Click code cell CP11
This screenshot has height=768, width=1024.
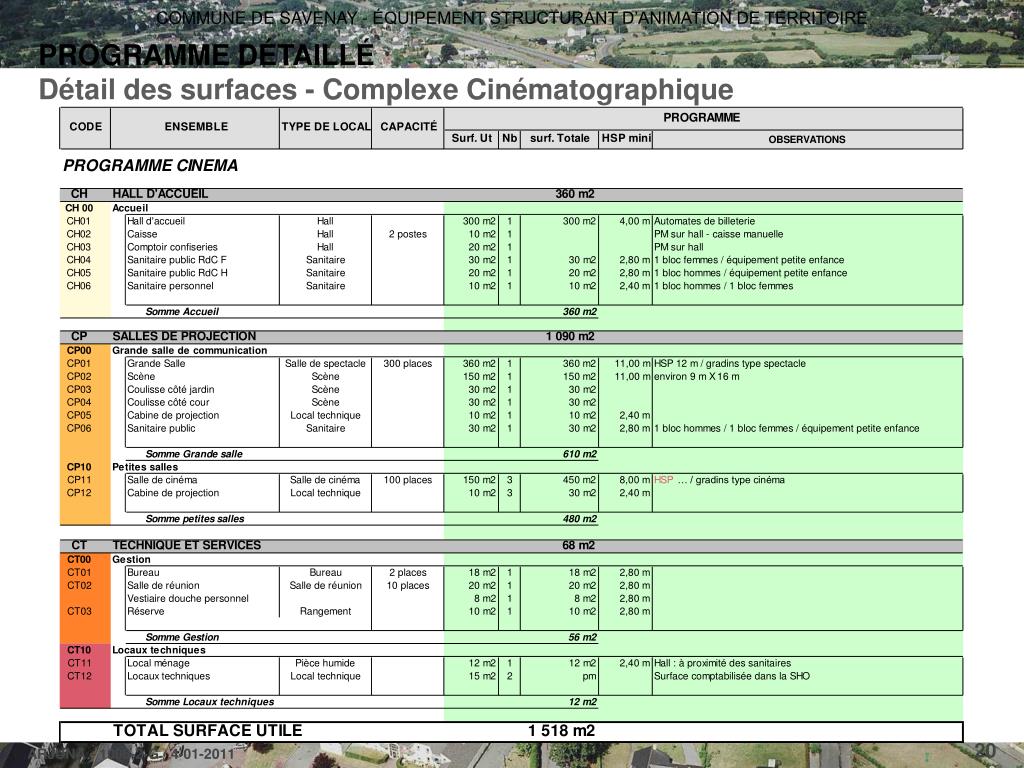click(79, 480)
